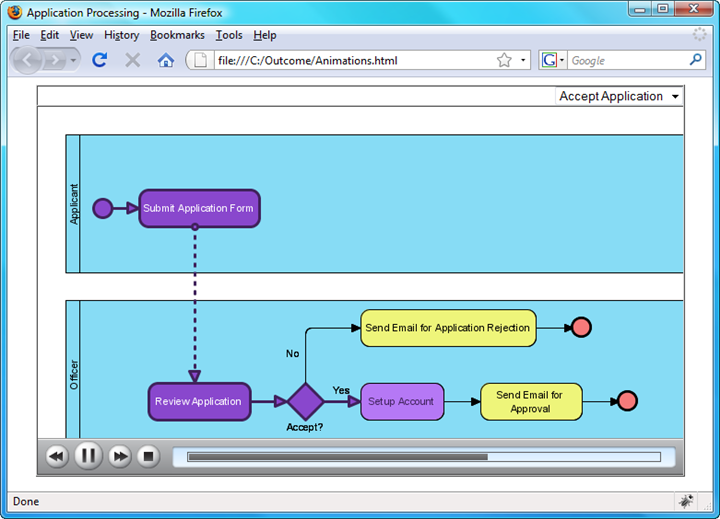Open the Accept Application path dropdown
This screenshot has width=720, height=519.
[619, 96]
